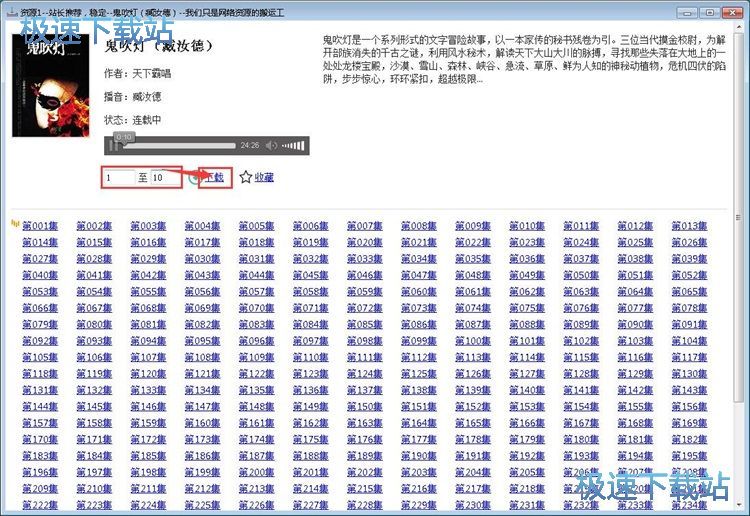The height and width of the screenshot is (516, 750).
Task: Open episode 第170集
Action: [40, 439]
